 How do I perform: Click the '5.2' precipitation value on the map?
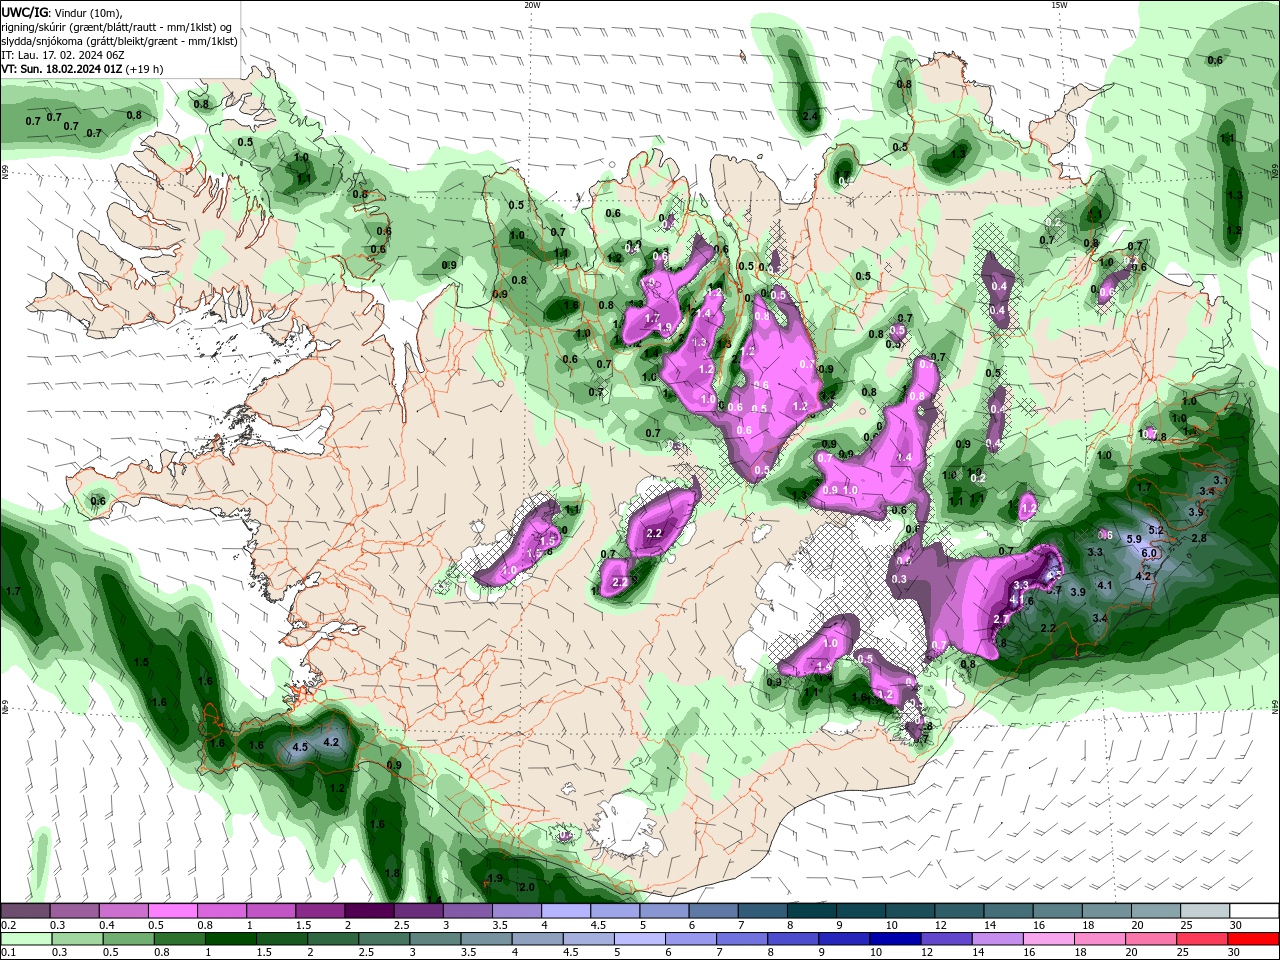1157,529
